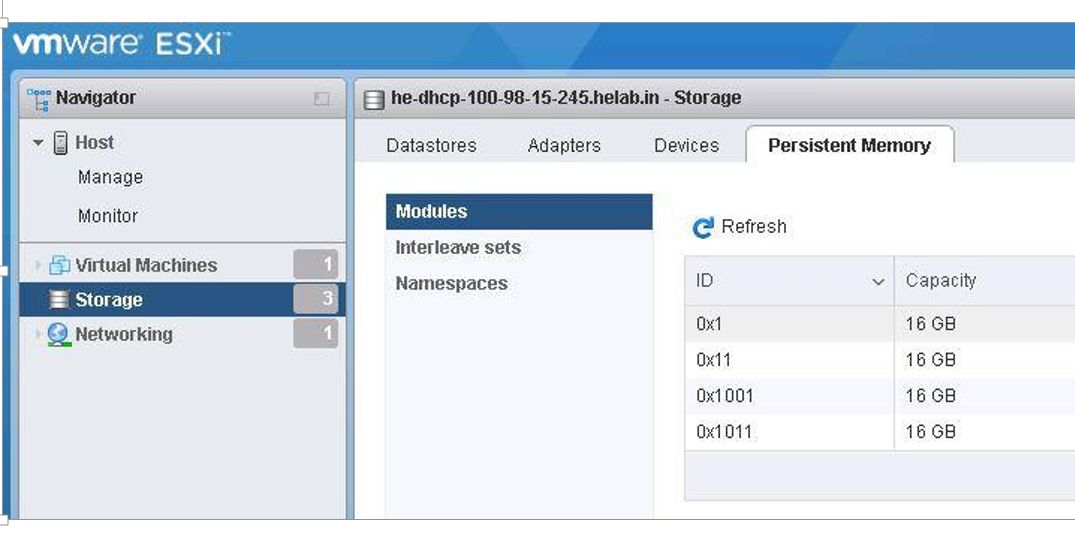Click the Refresh icon above modules table

[703, 228]
